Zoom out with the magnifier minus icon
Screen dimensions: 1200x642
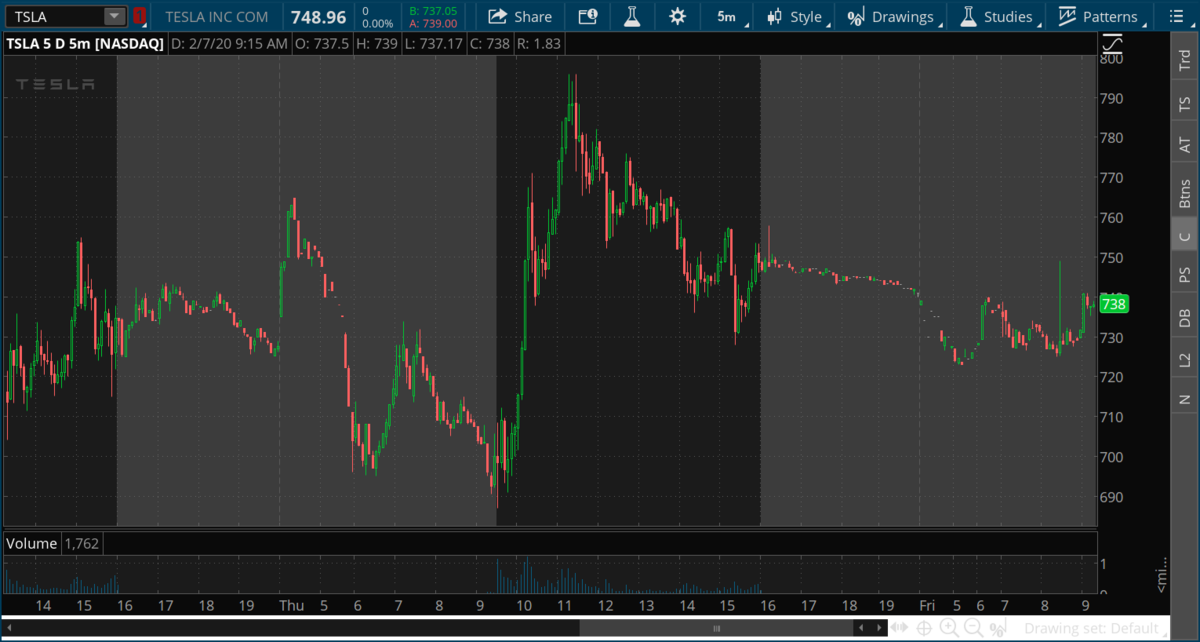[973, 628]
